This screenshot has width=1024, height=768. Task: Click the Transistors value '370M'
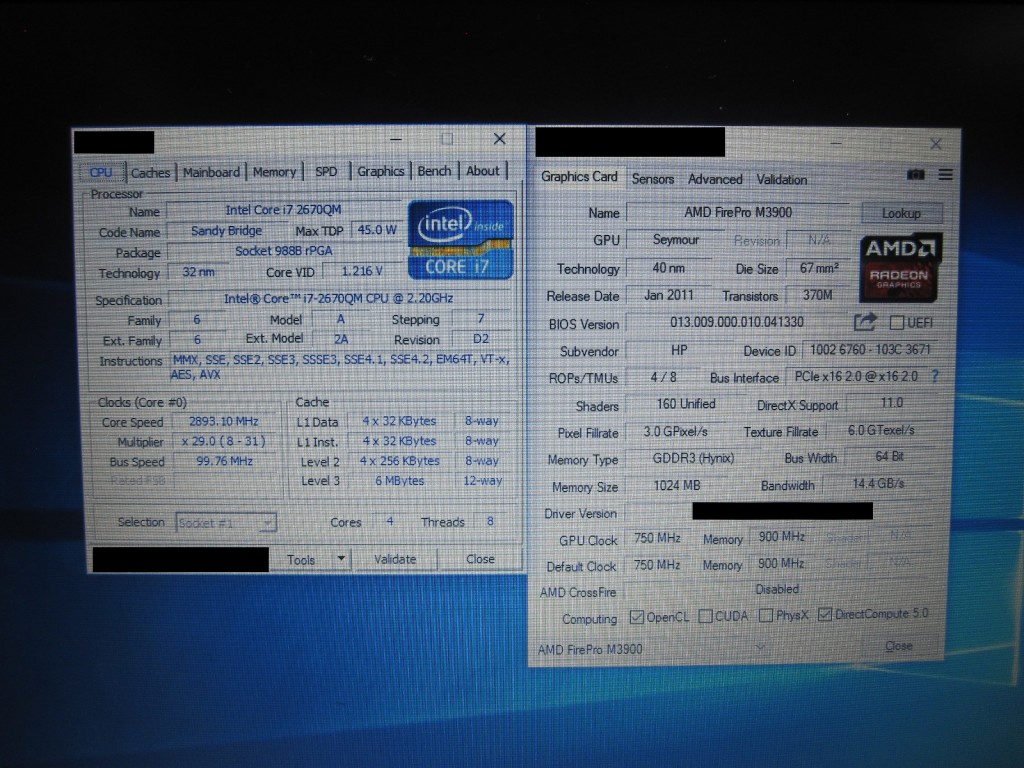coord(818,295)
